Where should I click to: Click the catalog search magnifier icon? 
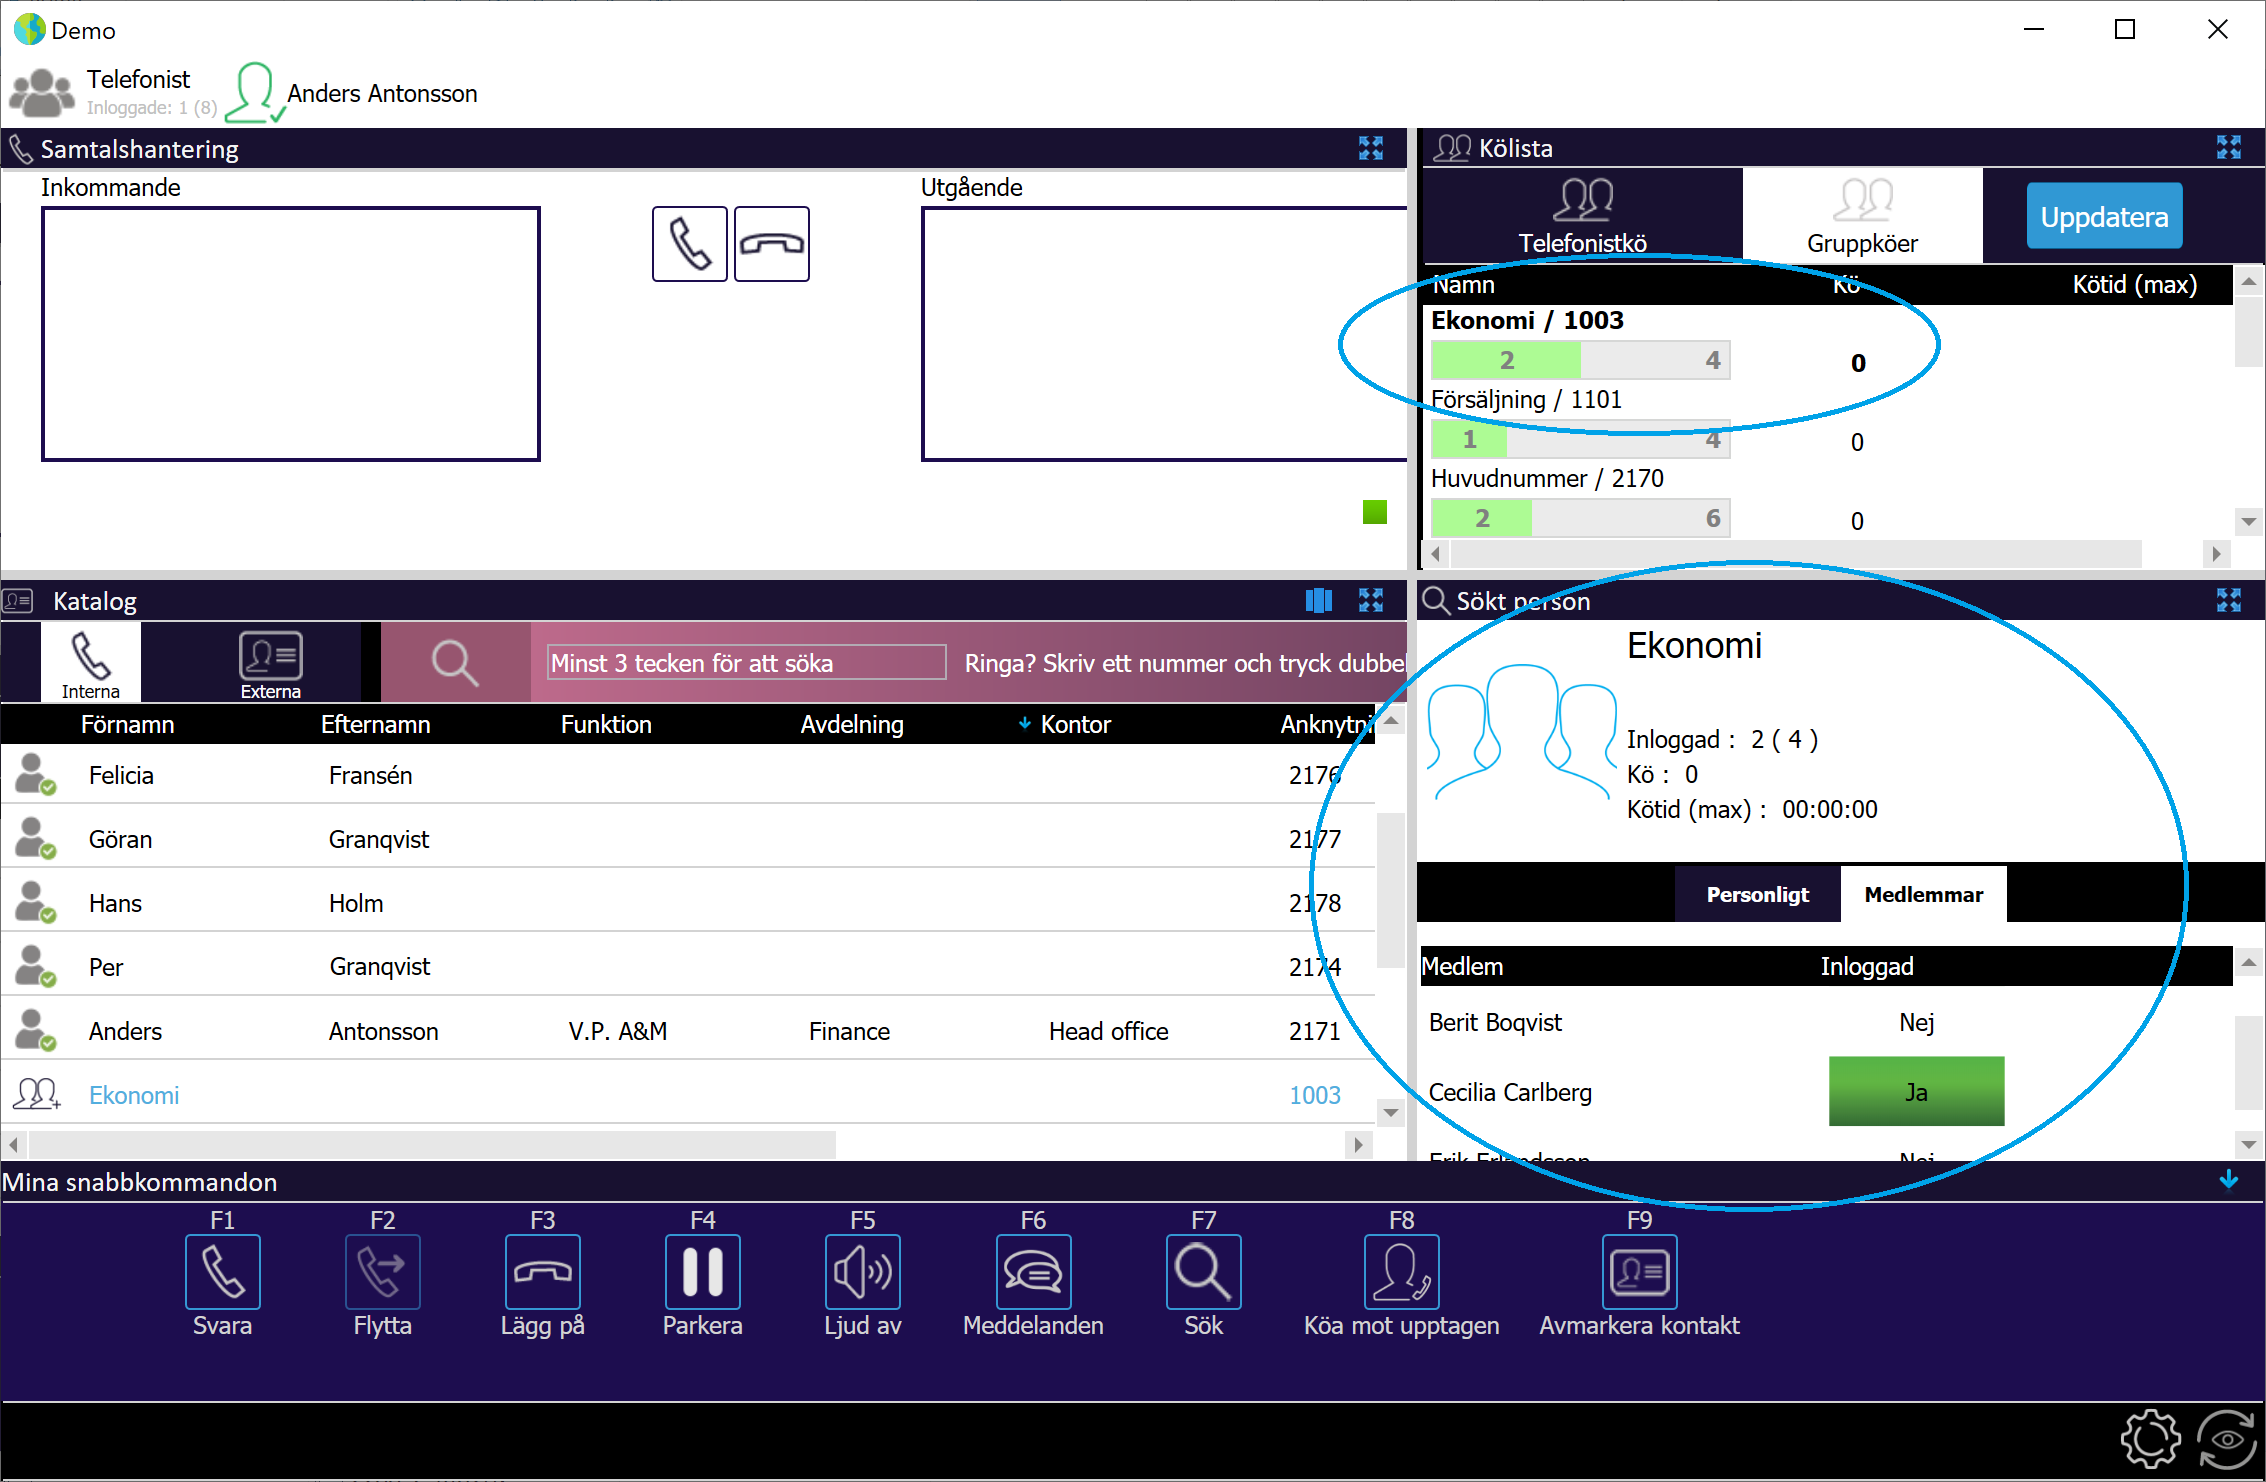click(455, 663)
